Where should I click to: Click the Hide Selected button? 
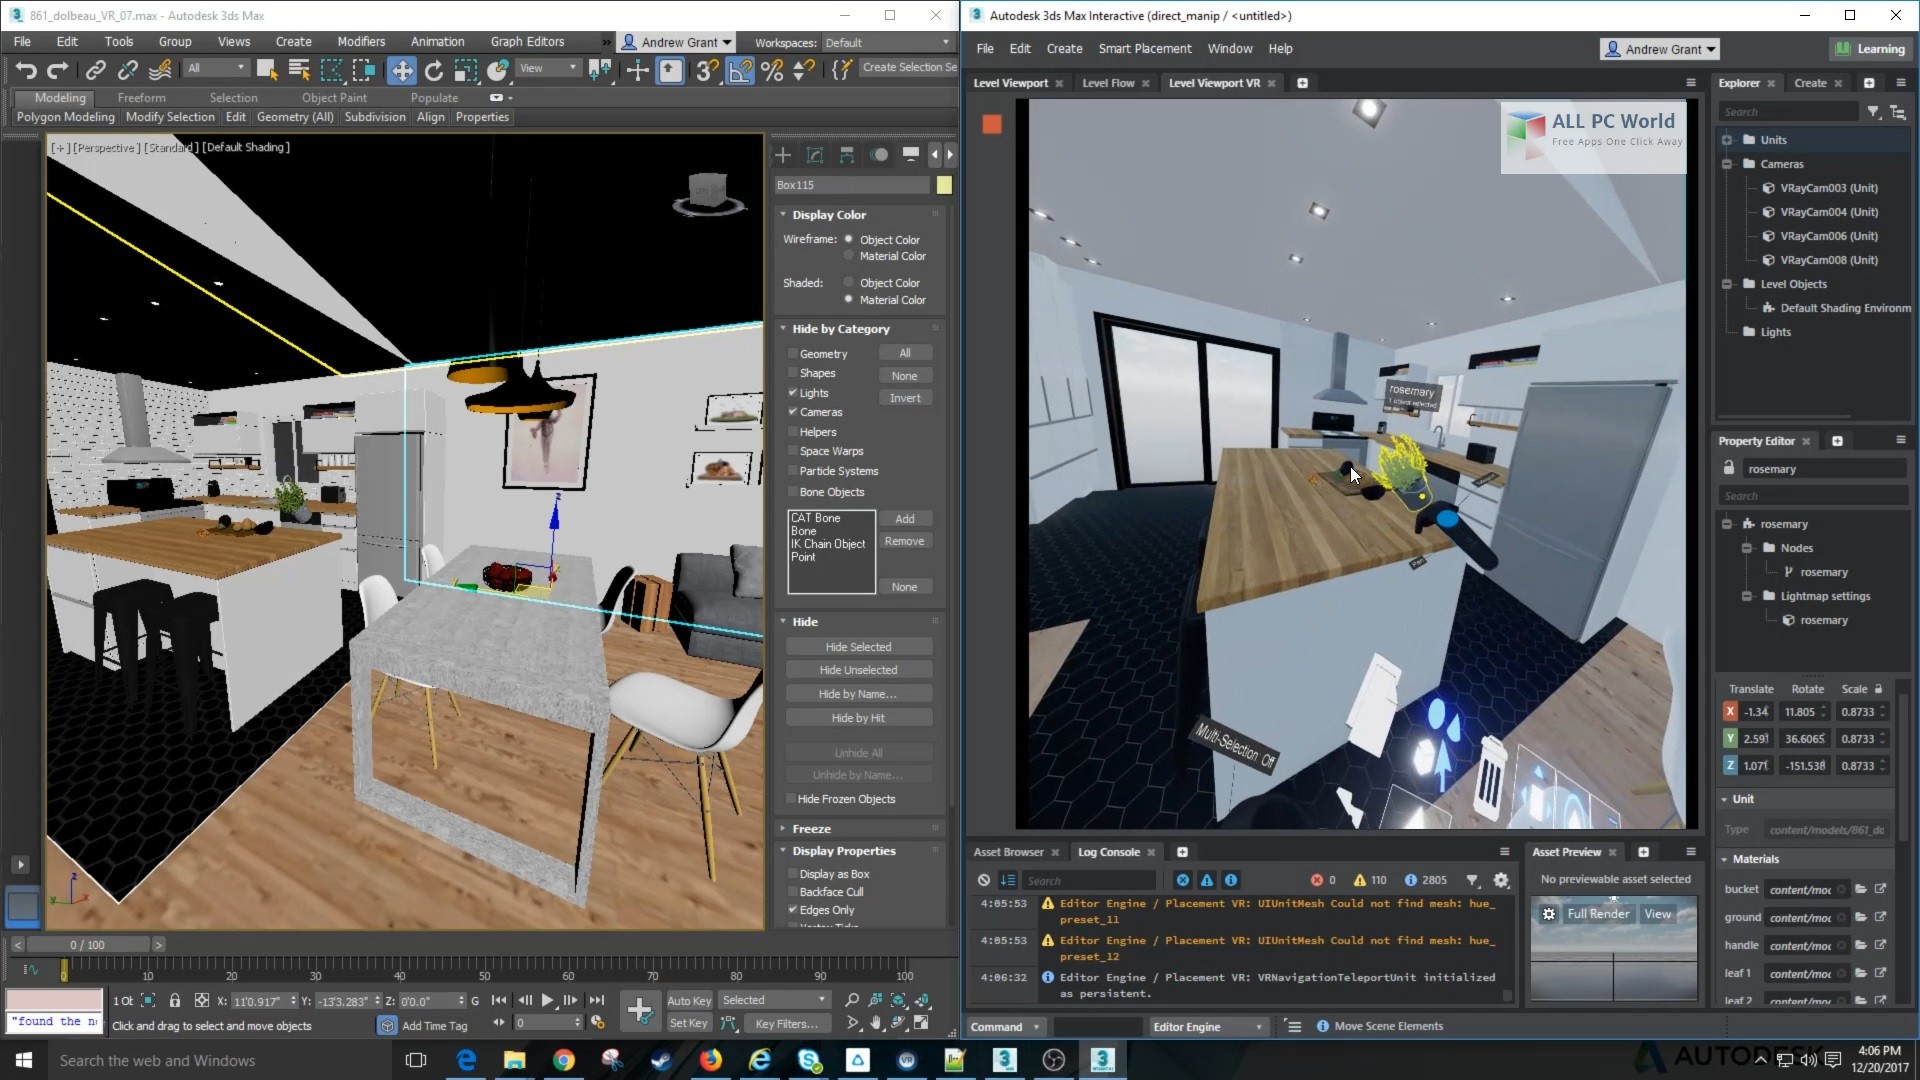[858, 646]
